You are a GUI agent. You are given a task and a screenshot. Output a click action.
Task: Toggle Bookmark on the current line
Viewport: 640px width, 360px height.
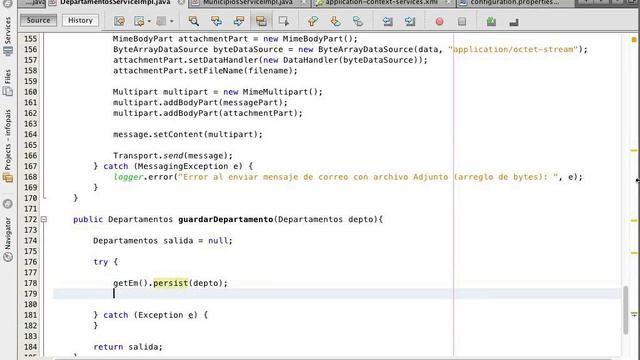point(358,21)
